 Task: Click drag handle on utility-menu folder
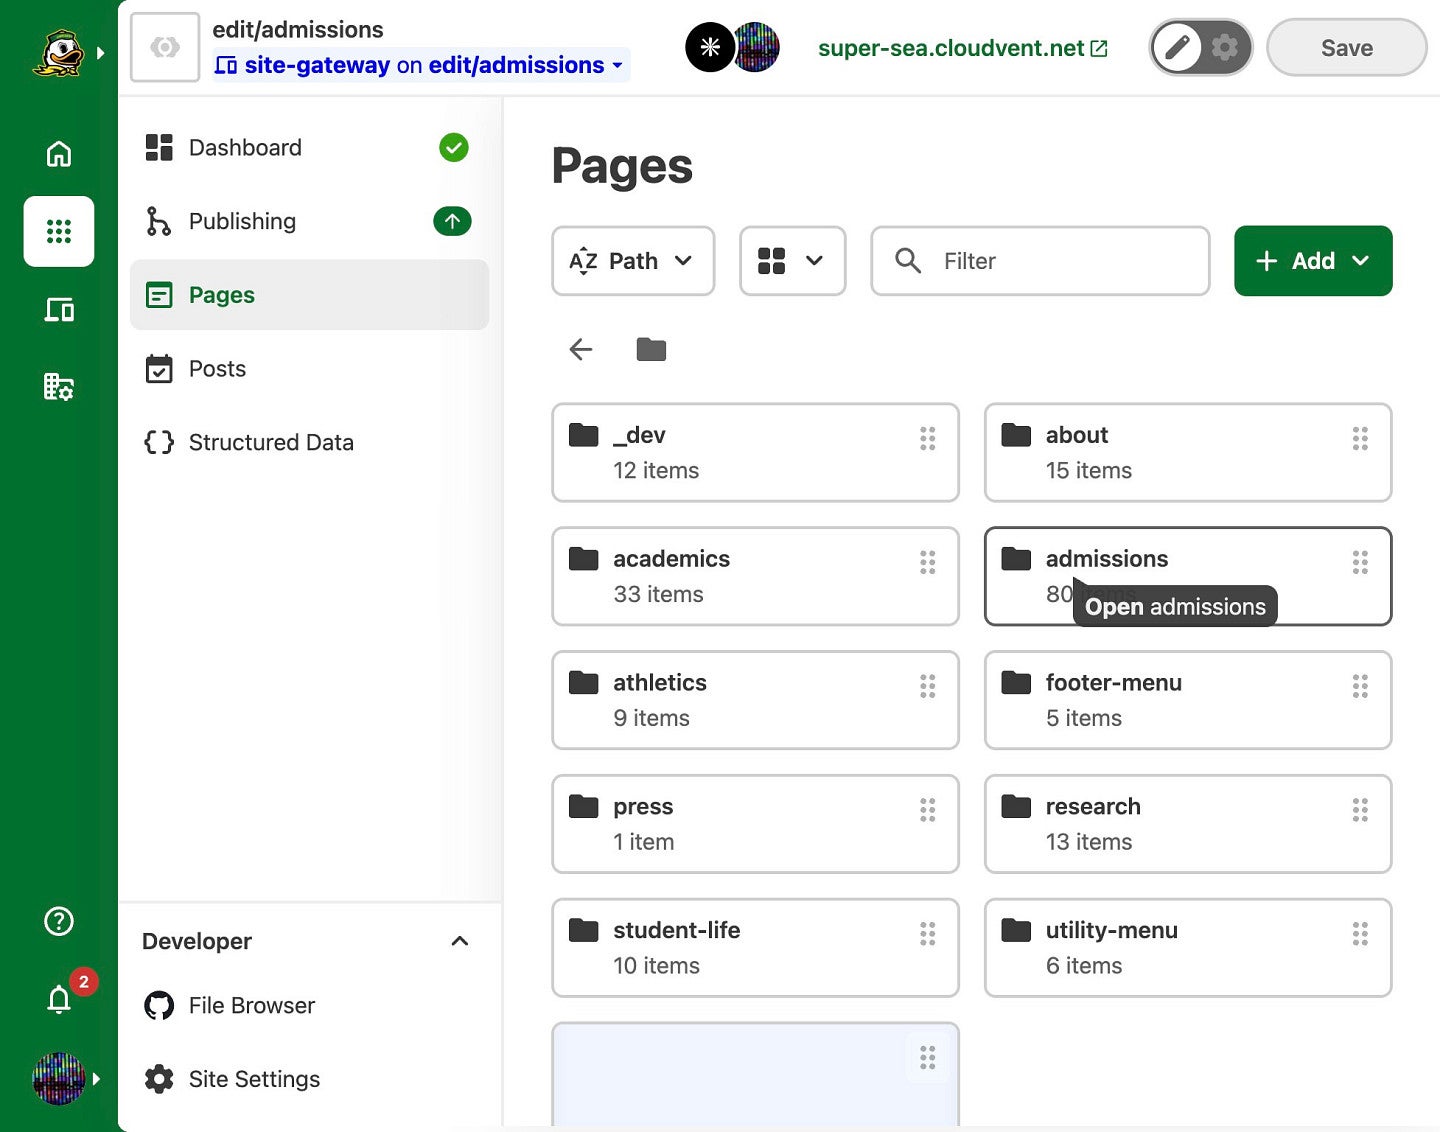tap(1360, 934)
